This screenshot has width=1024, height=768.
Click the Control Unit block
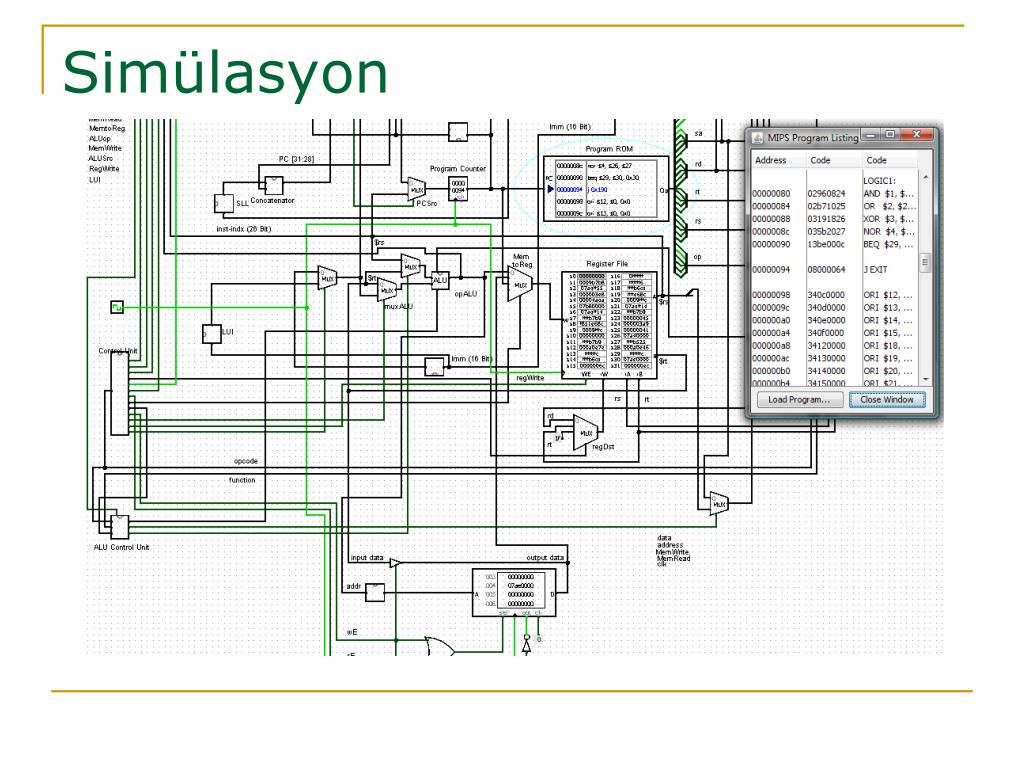point(120,394)
